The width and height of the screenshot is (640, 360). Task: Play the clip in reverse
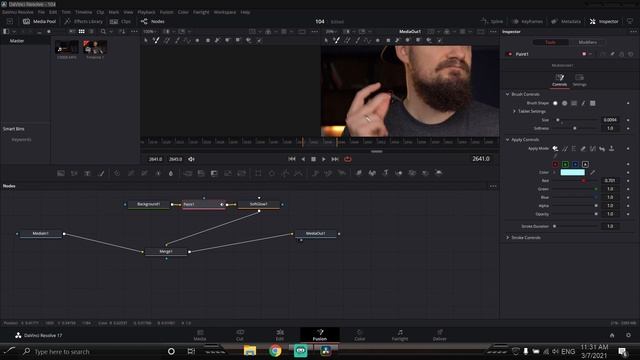pyautogui.click(x=303, y=159)
